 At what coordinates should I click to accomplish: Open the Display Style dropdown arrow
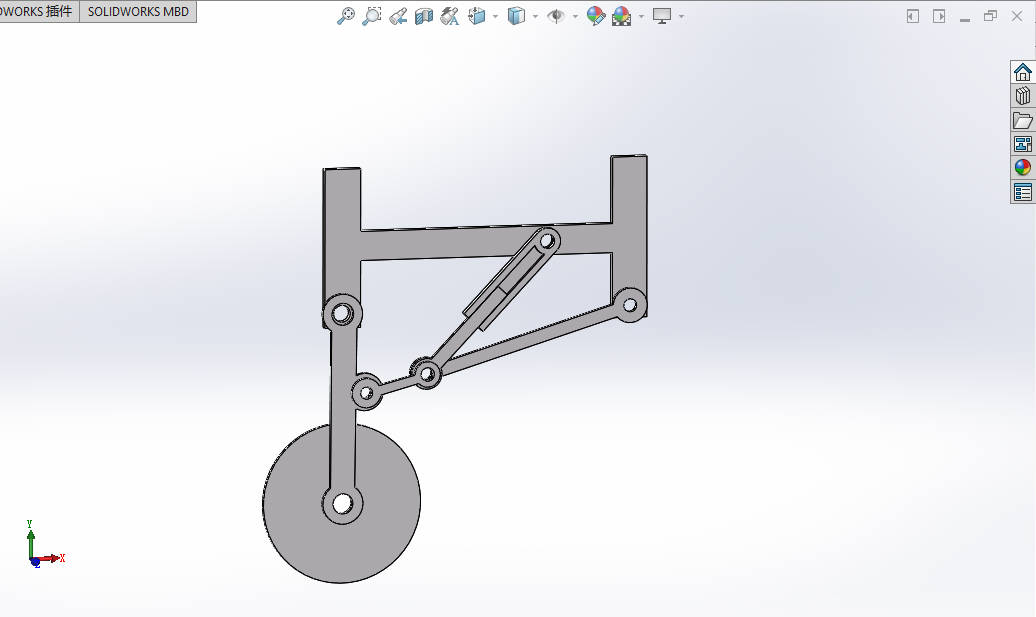(535, 17)
